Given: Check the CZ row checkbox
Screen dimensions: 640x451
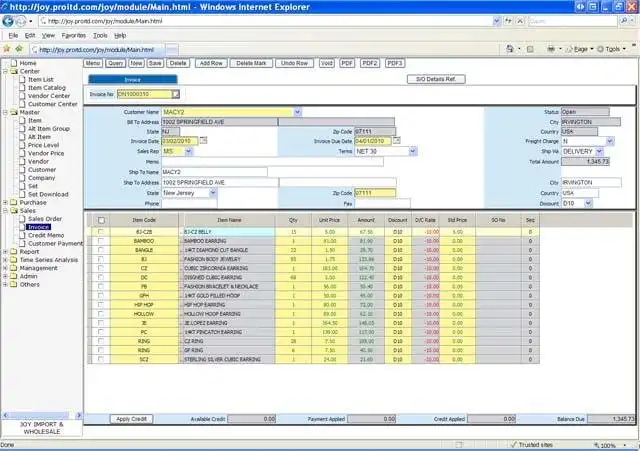Looking at the screenshot, I should click(x=100, y=268).
